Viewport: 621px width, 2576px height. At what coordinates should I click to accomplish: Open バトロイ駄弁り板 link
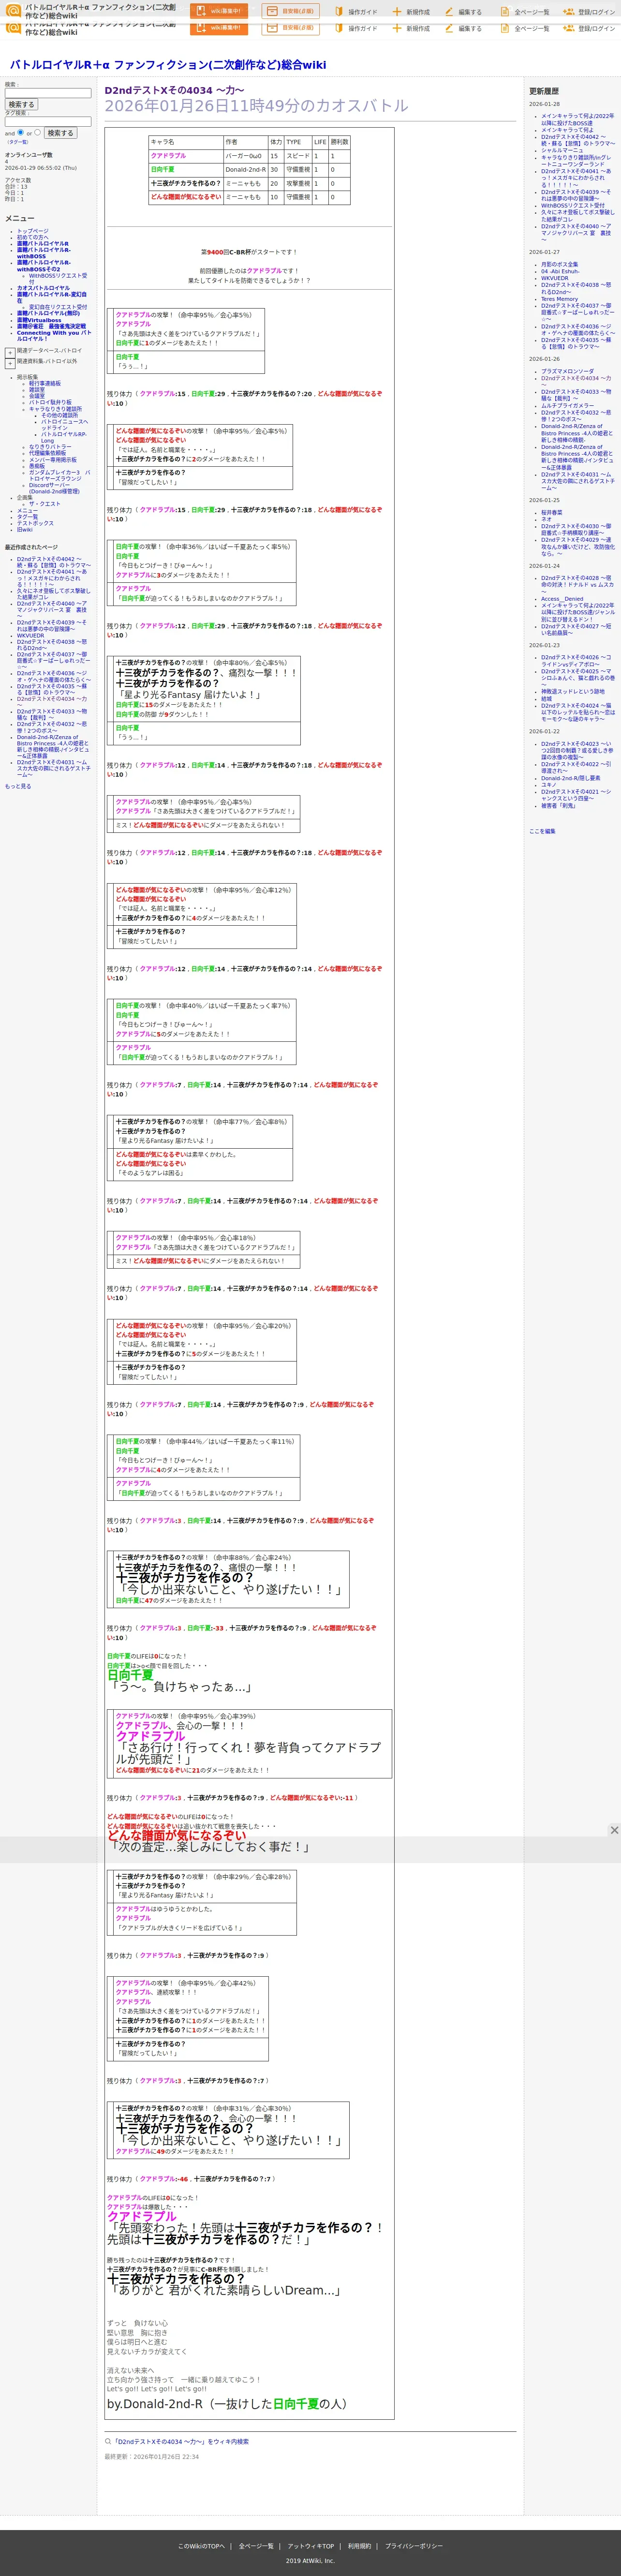click(50, 402)
